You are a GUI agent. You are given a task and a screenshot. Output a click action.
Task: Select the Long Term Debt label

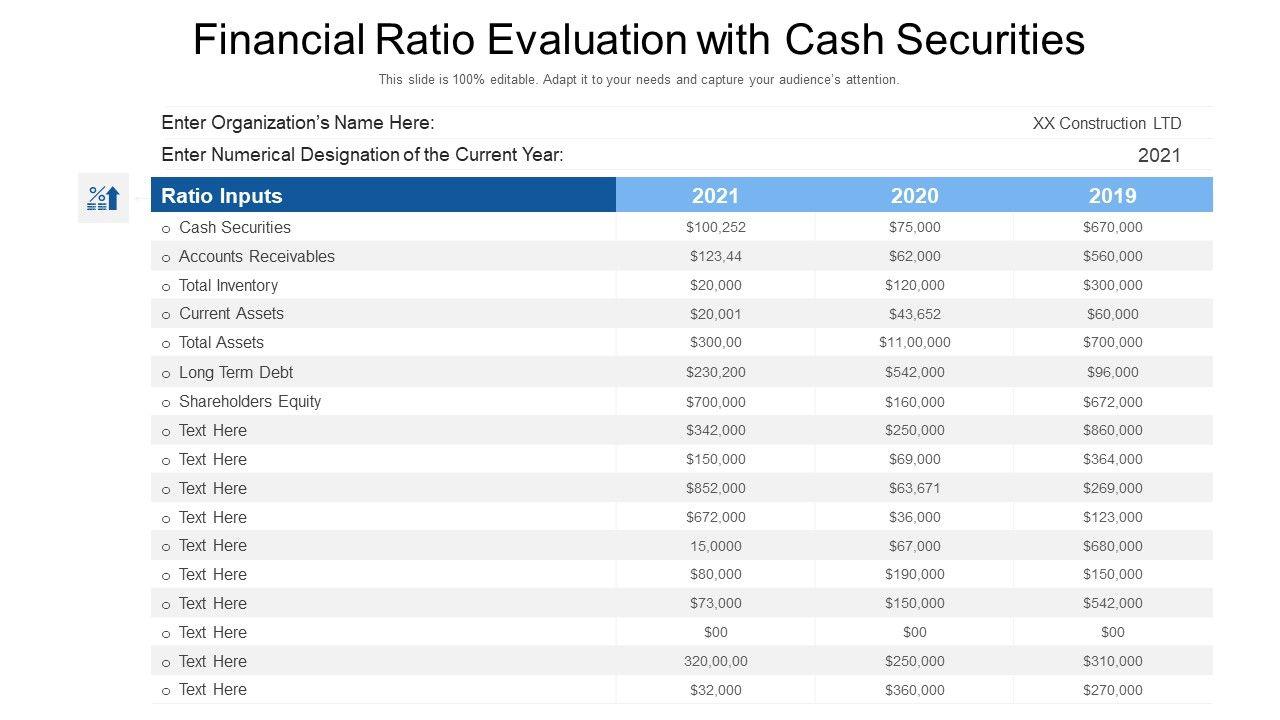236,372
